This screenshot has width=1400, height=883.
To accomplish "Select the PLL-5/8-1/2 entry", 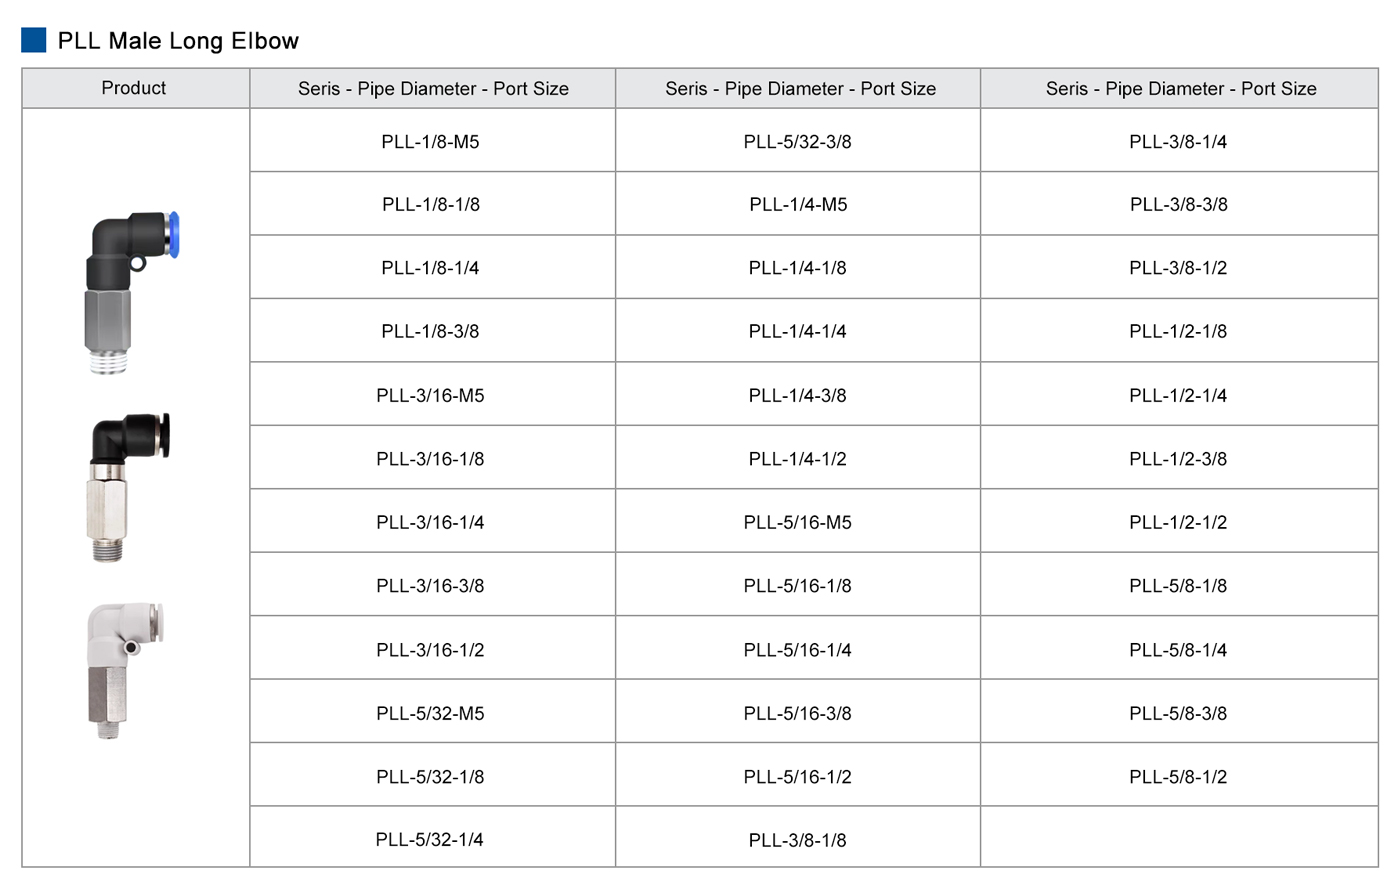I will (x=1178, y=777).
